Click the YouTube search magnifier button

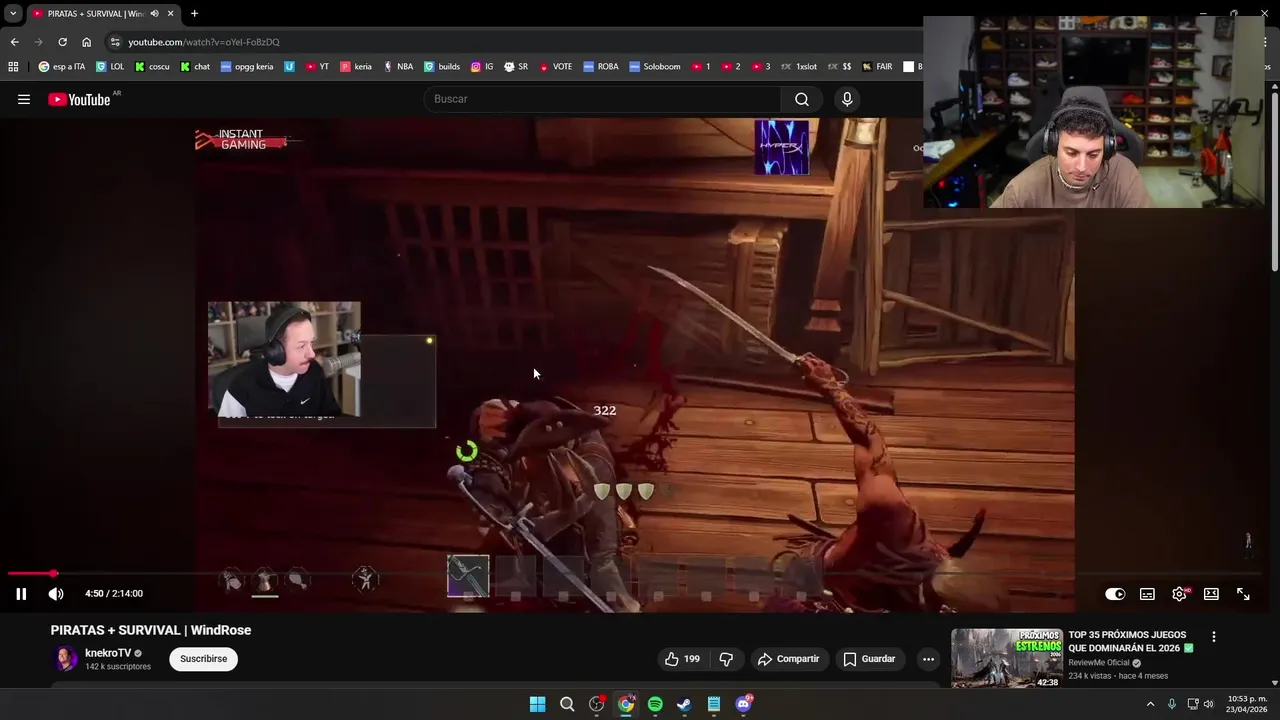pyautogui.click(x=802, y=99)
